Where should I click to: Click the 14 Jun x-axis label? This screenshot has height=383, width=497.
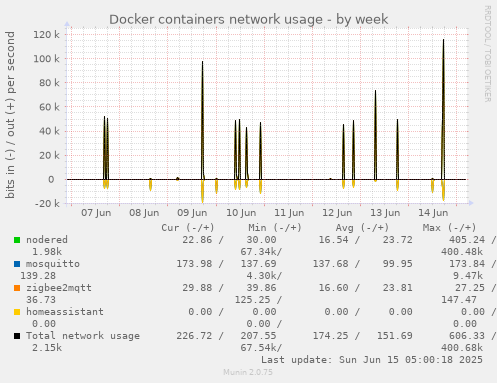(x=433, y=213)
